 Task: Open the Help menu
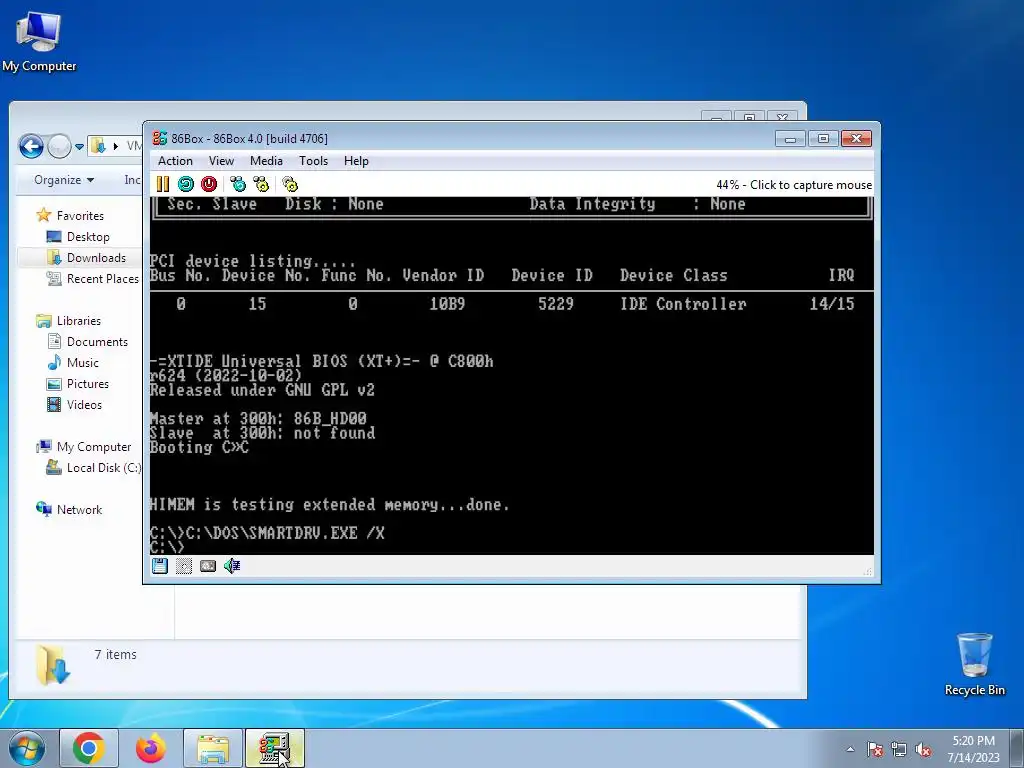pos(357,161)
